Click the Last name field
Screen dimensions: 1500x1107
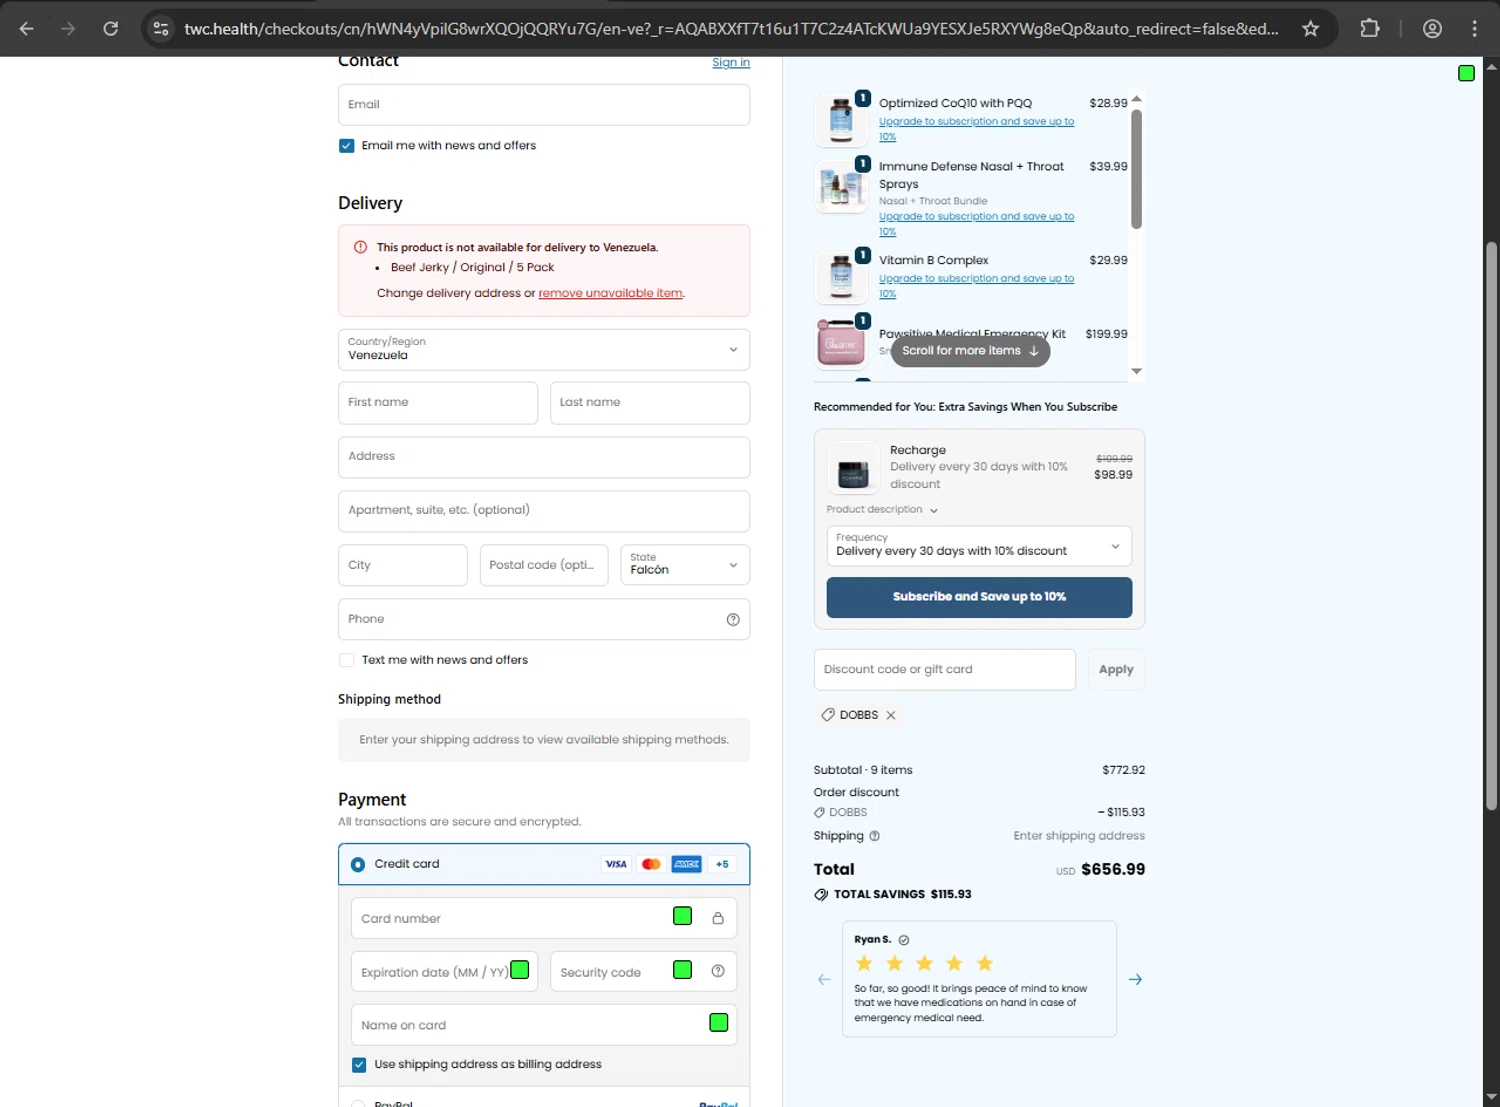pos(650,402)
